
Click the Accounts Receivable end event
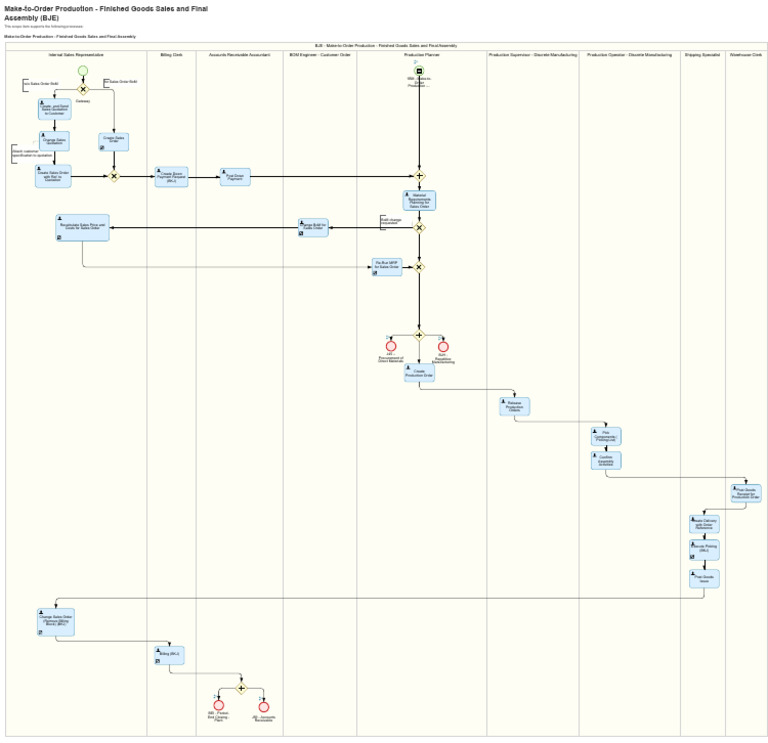point(264,707)
